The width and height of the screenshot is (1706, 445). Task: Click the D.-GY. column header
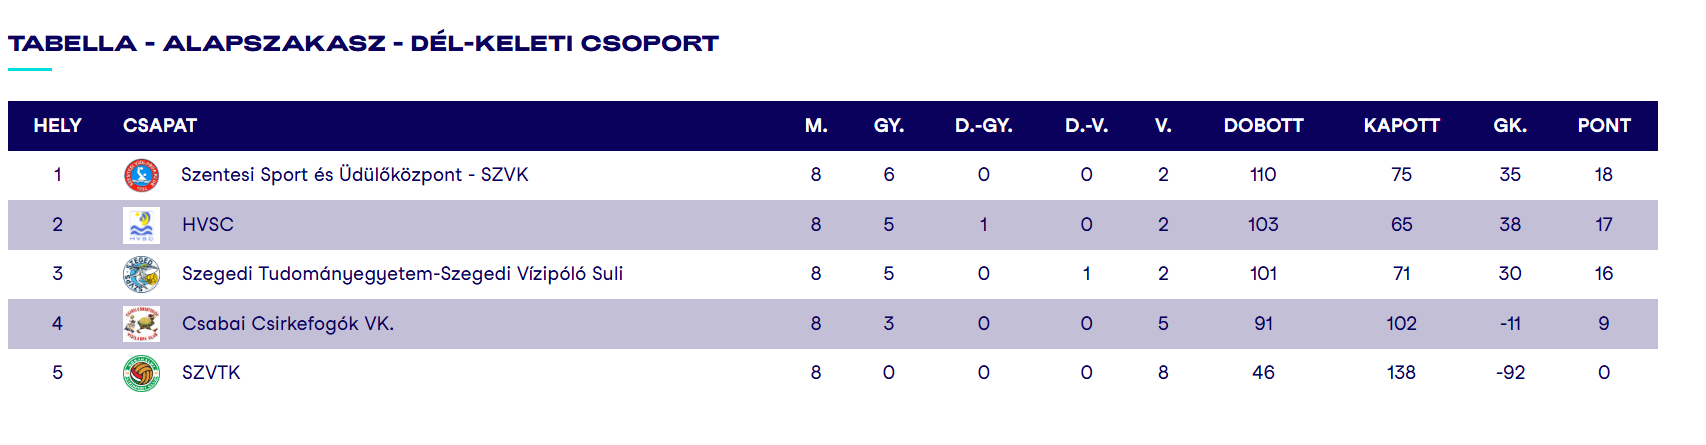[x=983, y=126]
